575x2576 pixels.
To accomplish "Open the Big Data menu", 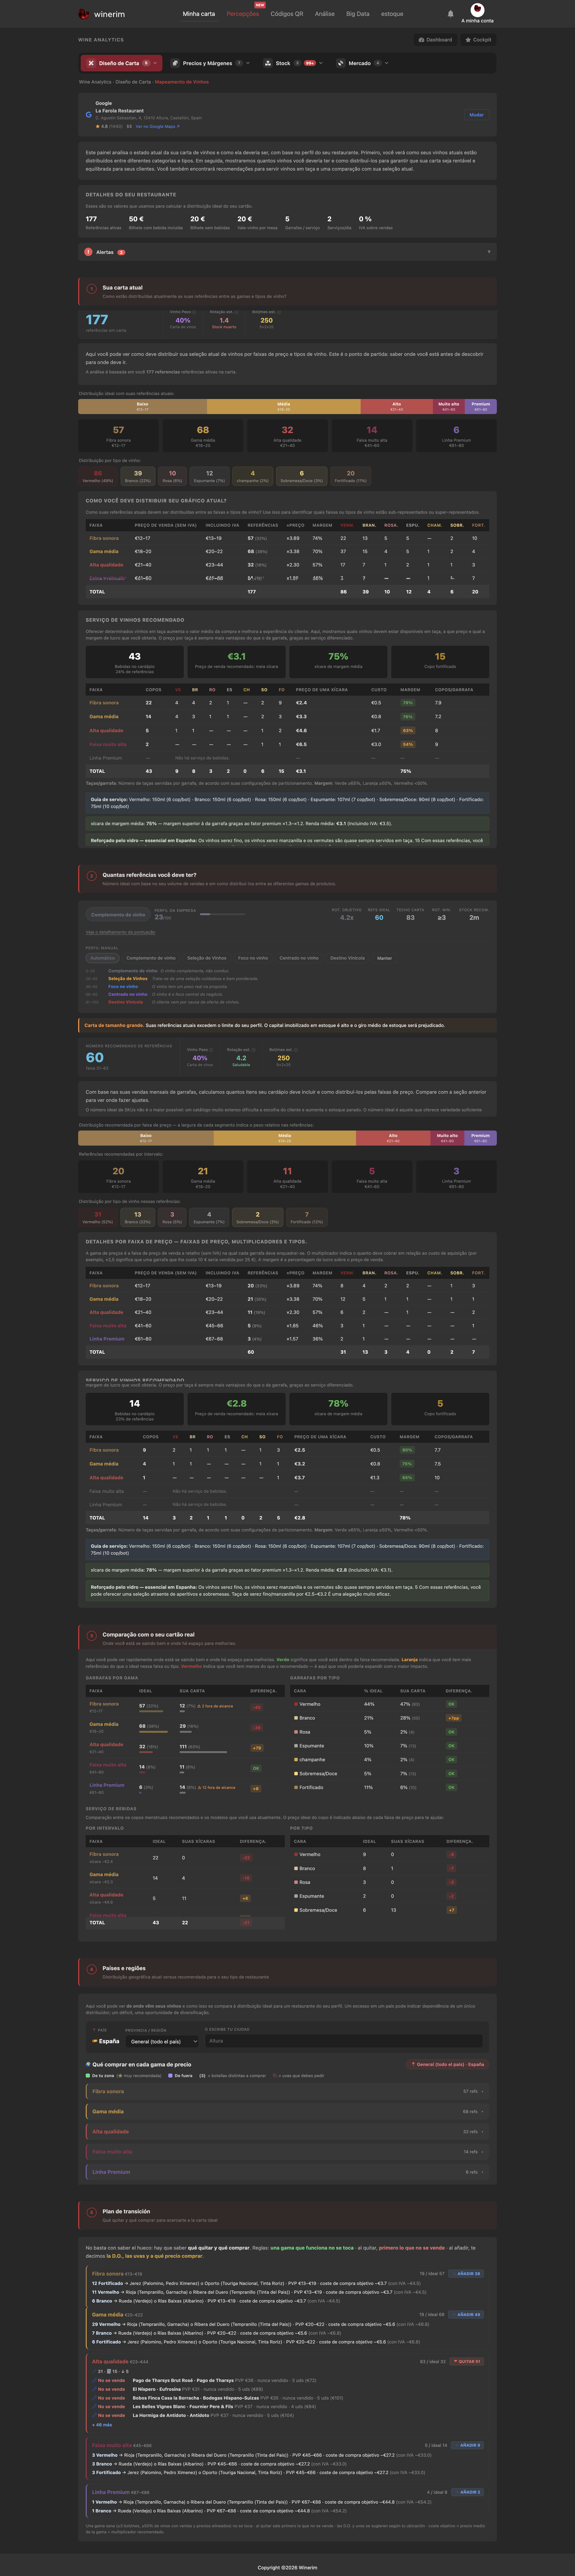I will 358,14.
